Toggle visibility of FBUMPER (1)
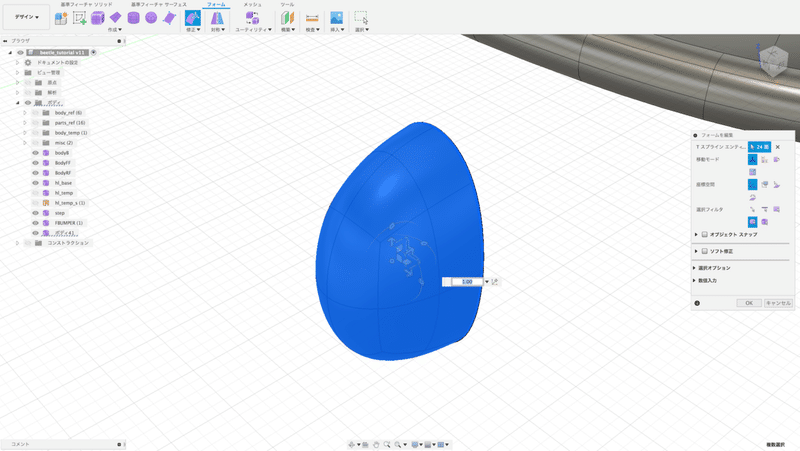Screen dimensions: 800x451 tap(35, 223)
